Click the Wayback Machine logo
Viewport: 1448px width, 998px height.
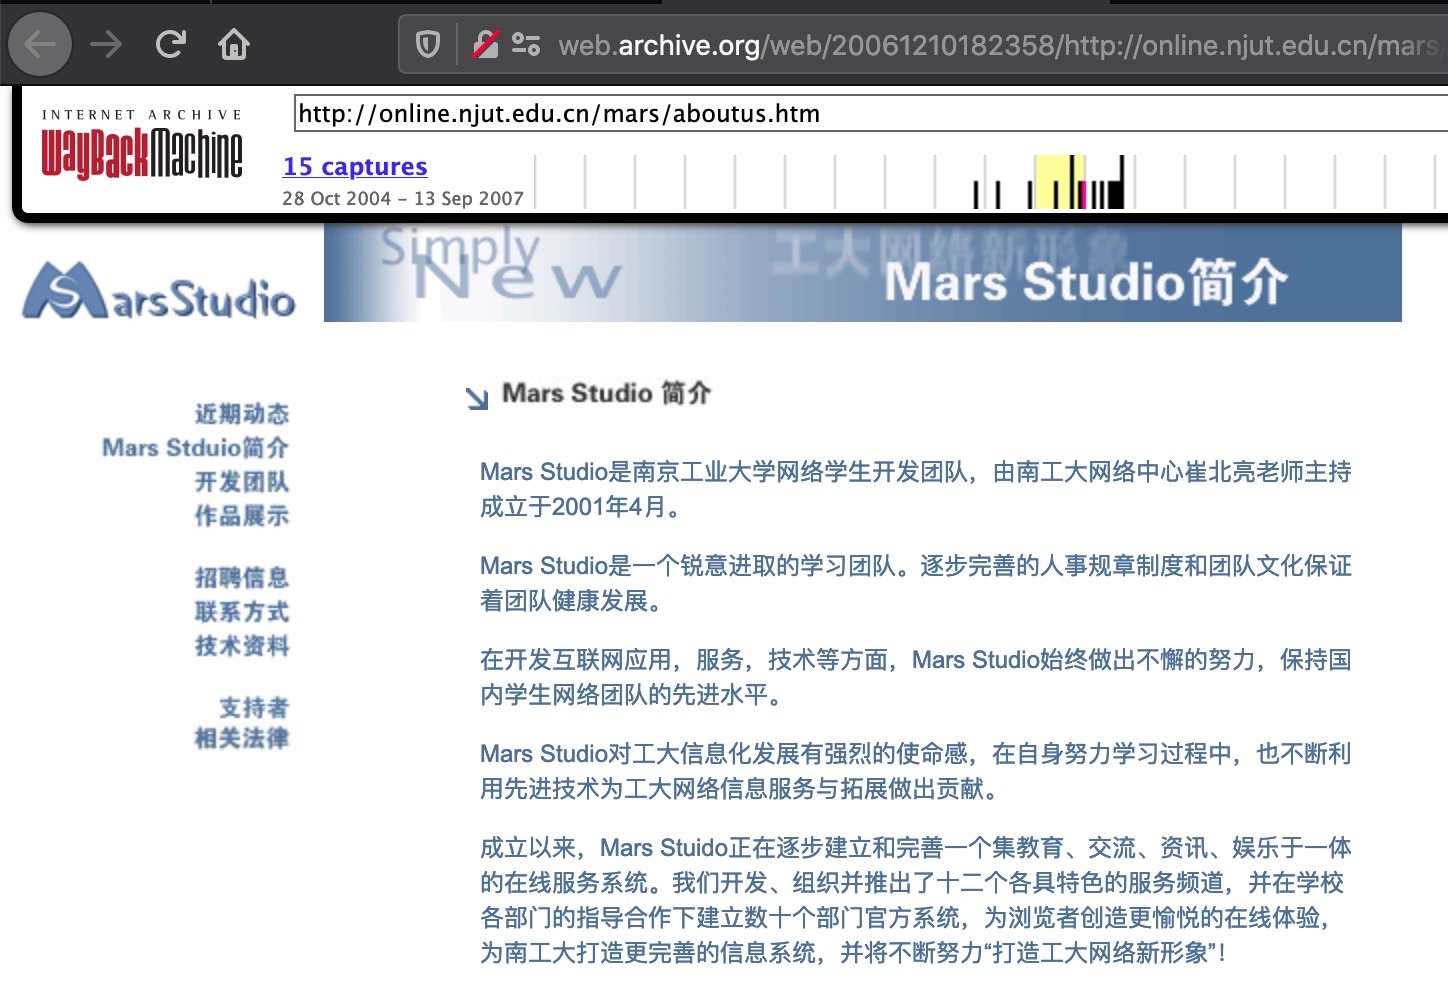pyautogui.click(x=141, y=147)
